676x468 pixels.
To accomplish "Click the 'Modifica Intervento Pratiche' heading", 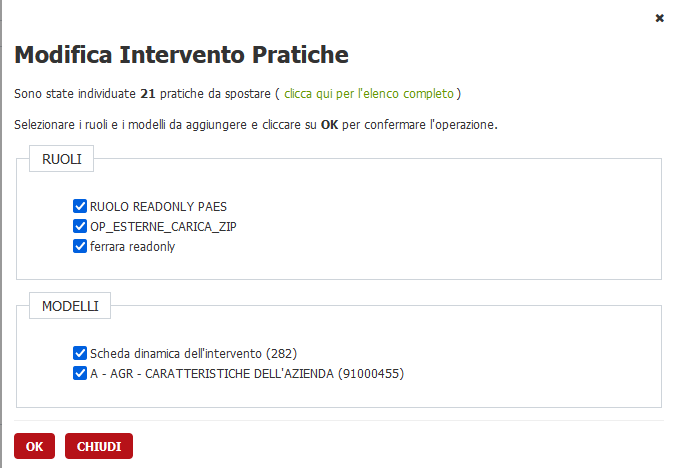I will 181,53.
